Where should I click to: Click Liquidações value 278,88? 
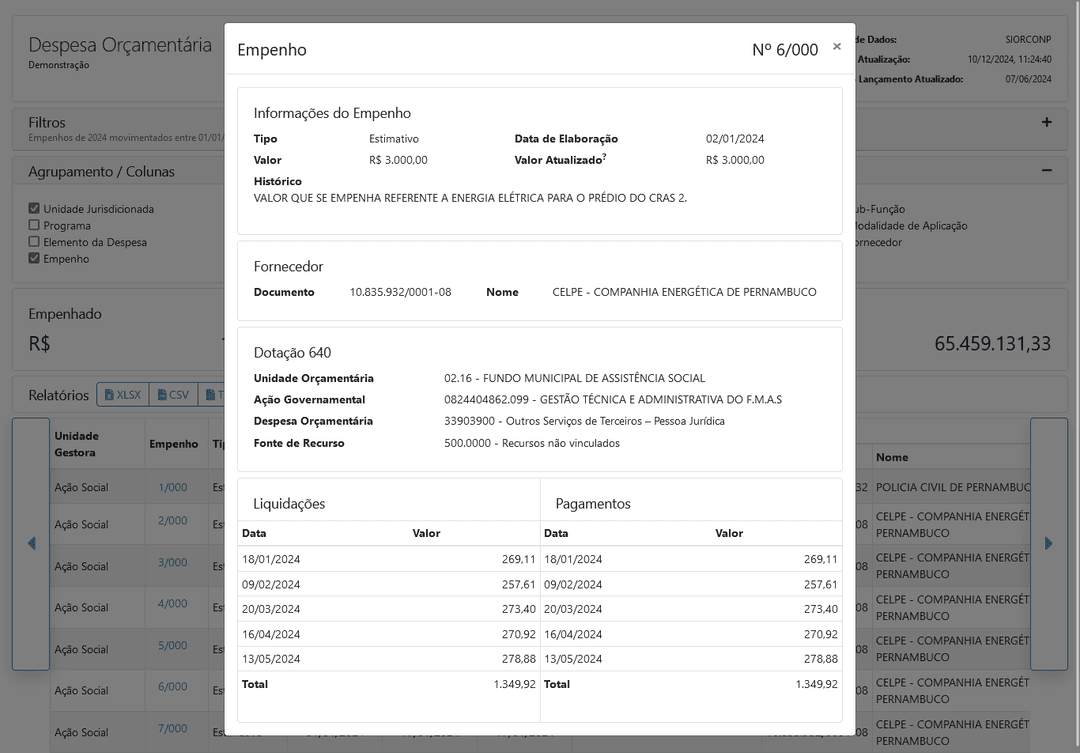coord(519,659)
